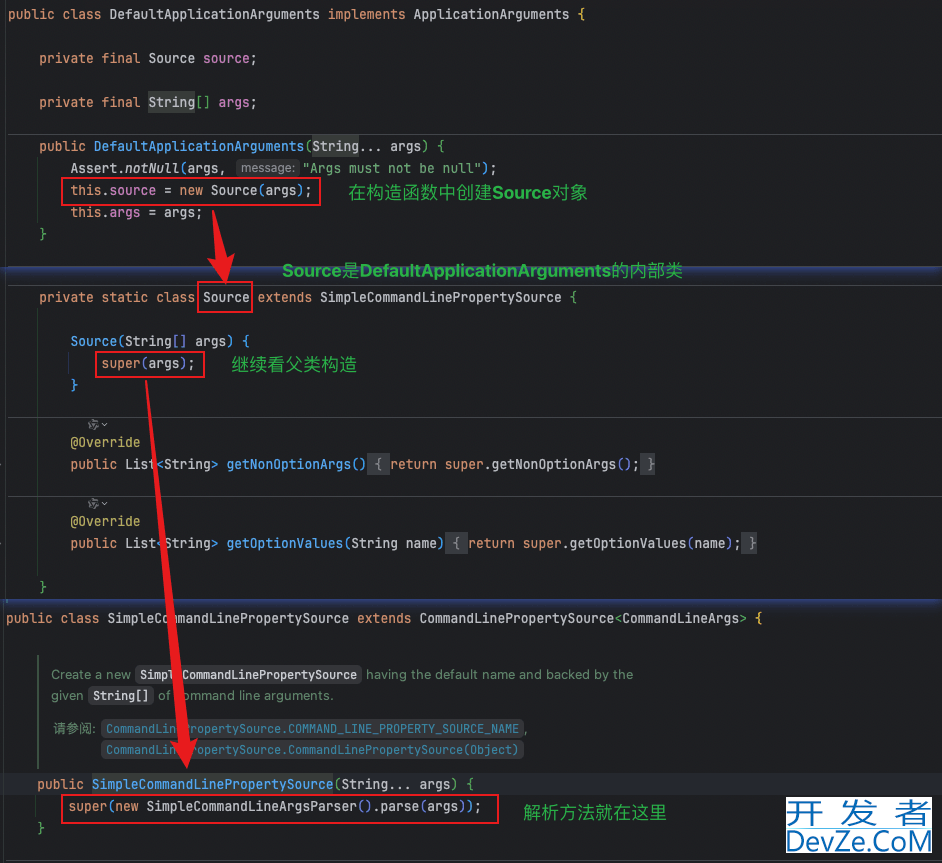Click the 'SimpleCommandLineArgsParser' class reference
Viewport: 942px width, 863px height.
point(251,807)
